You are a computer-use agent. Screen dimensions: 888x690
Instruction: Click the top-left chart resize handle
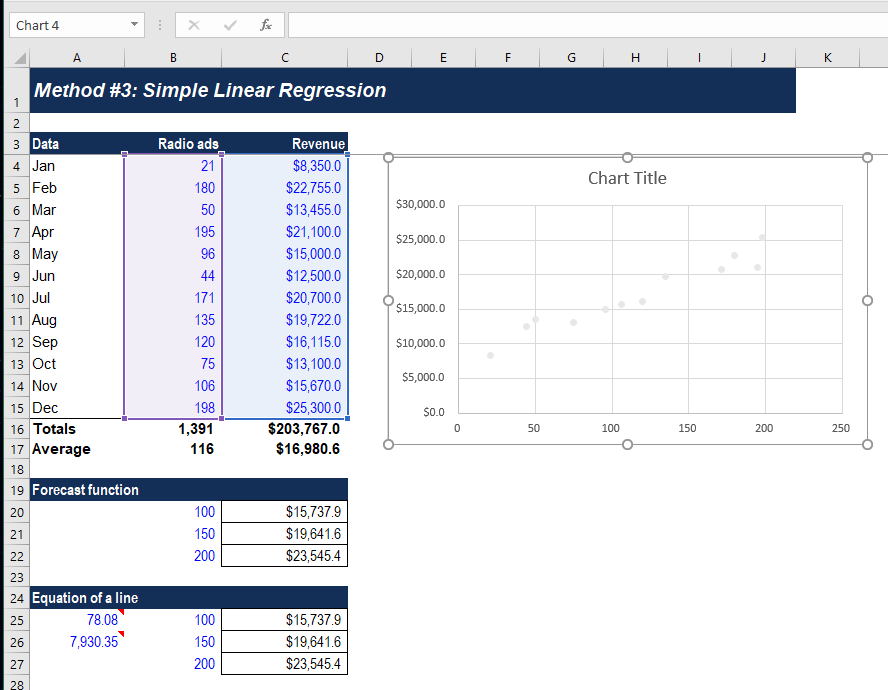[x=388, y=157]
